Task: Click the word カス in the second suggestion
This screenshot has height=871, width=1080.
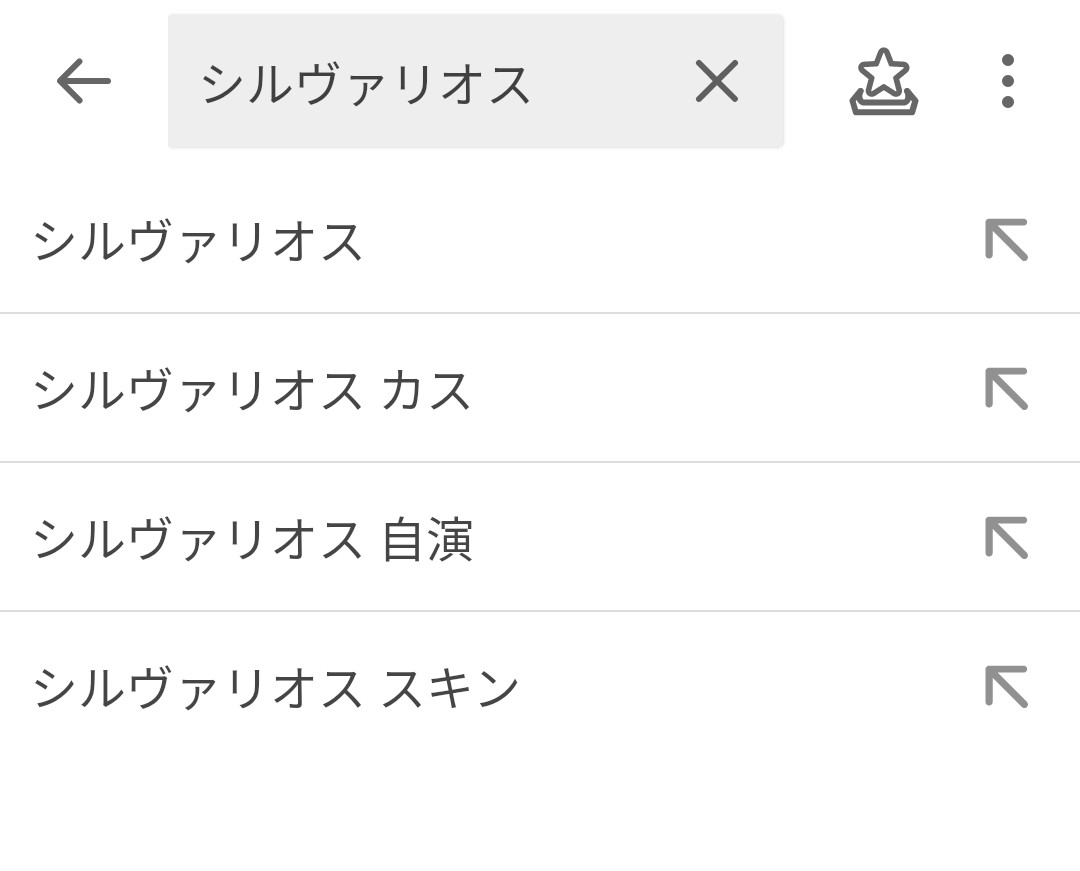Action: (426, 390)
